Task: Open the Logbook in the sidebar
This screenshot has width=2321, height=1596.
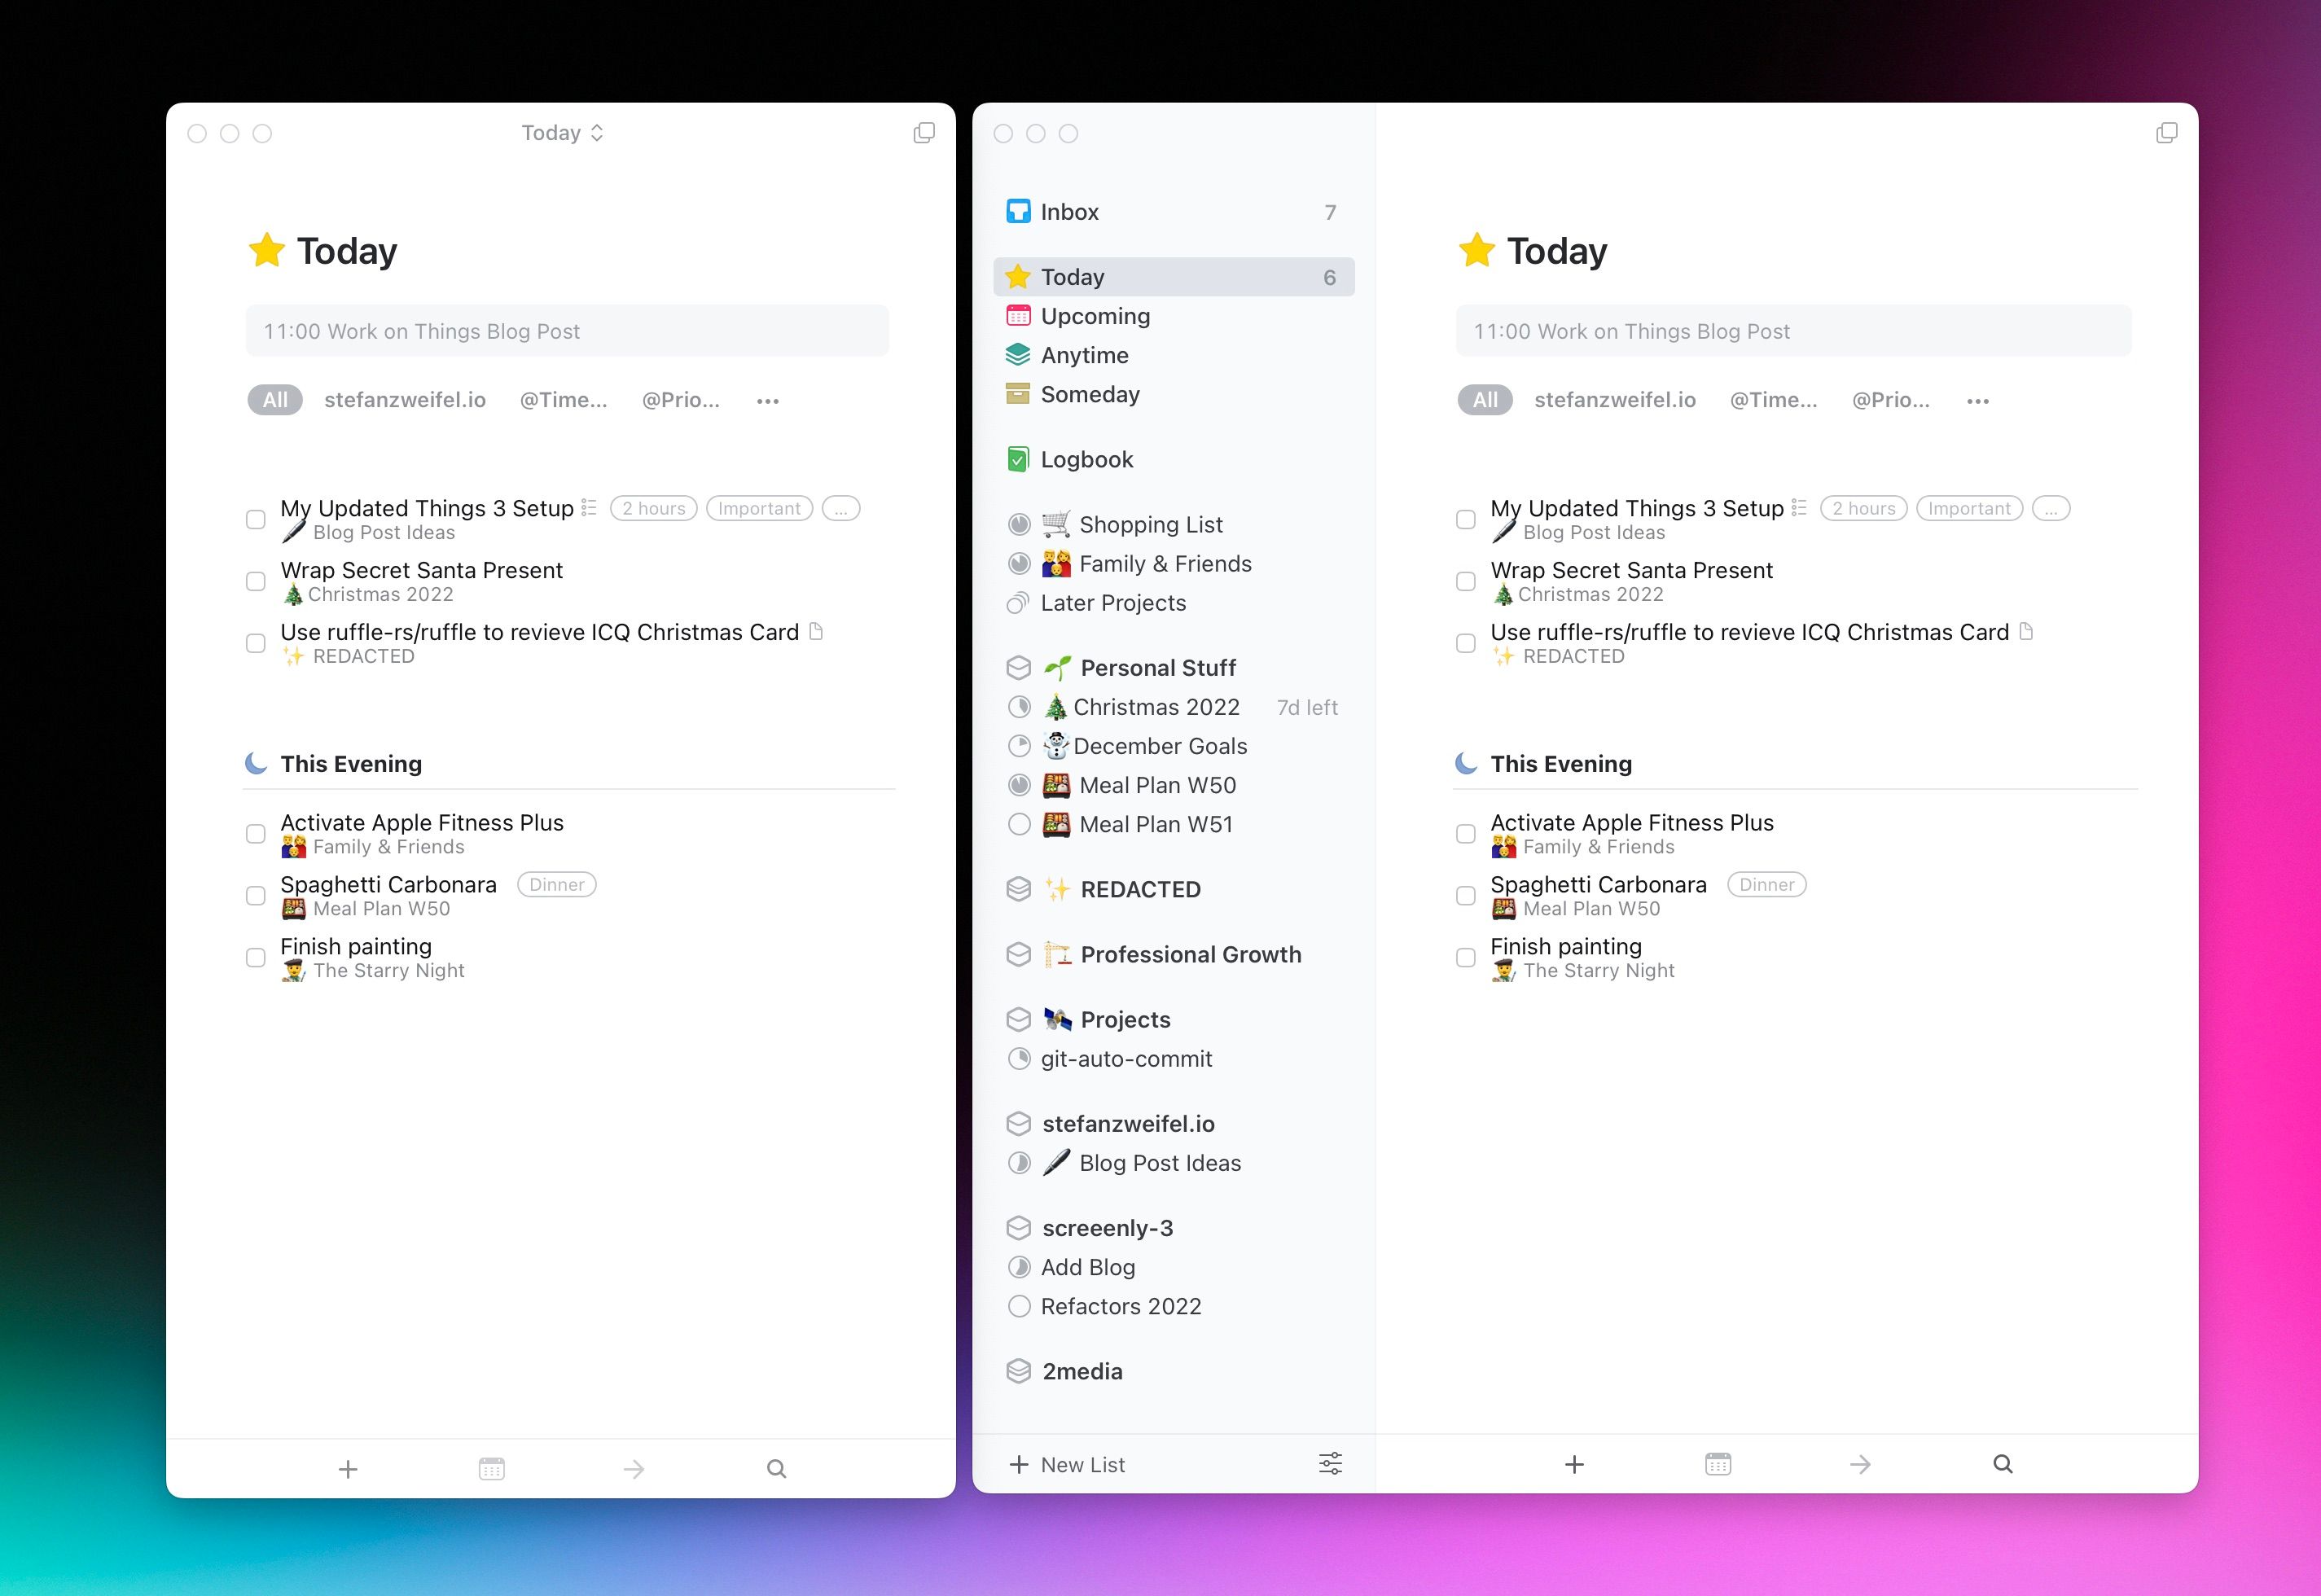Action: (1087, 459)
